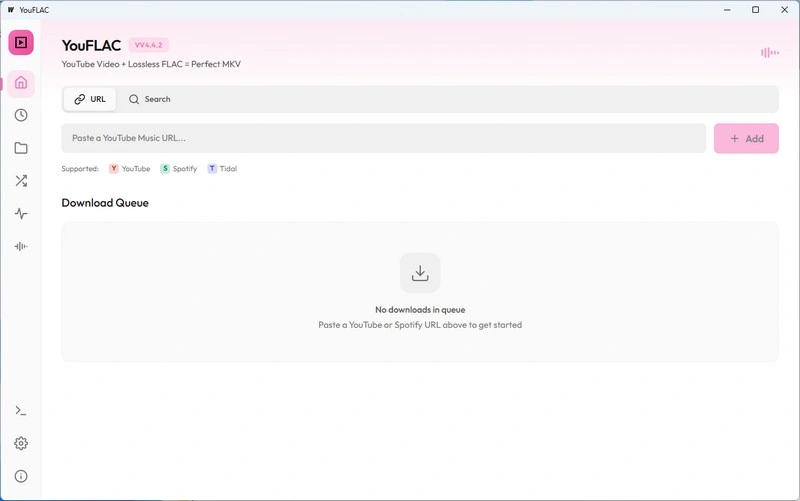Open settings gear in sidebar

tap(21, 443)
